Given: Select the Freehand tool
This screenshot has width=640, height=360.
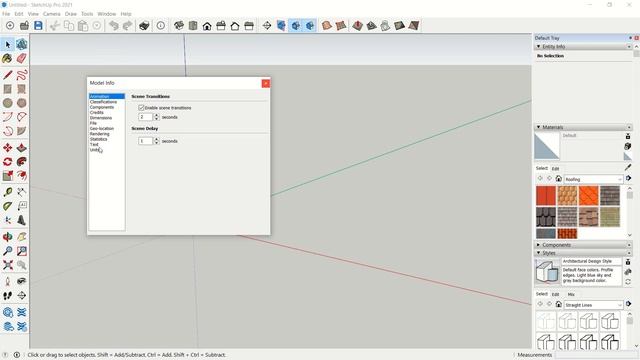Looking at the screenshot, I should click(22, 75).
